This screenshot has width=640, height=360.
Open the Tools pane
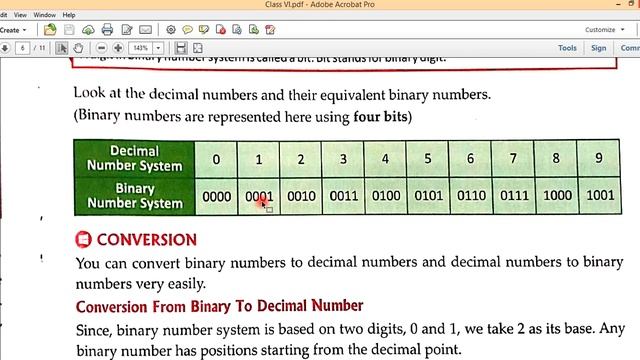coord(567,48)
